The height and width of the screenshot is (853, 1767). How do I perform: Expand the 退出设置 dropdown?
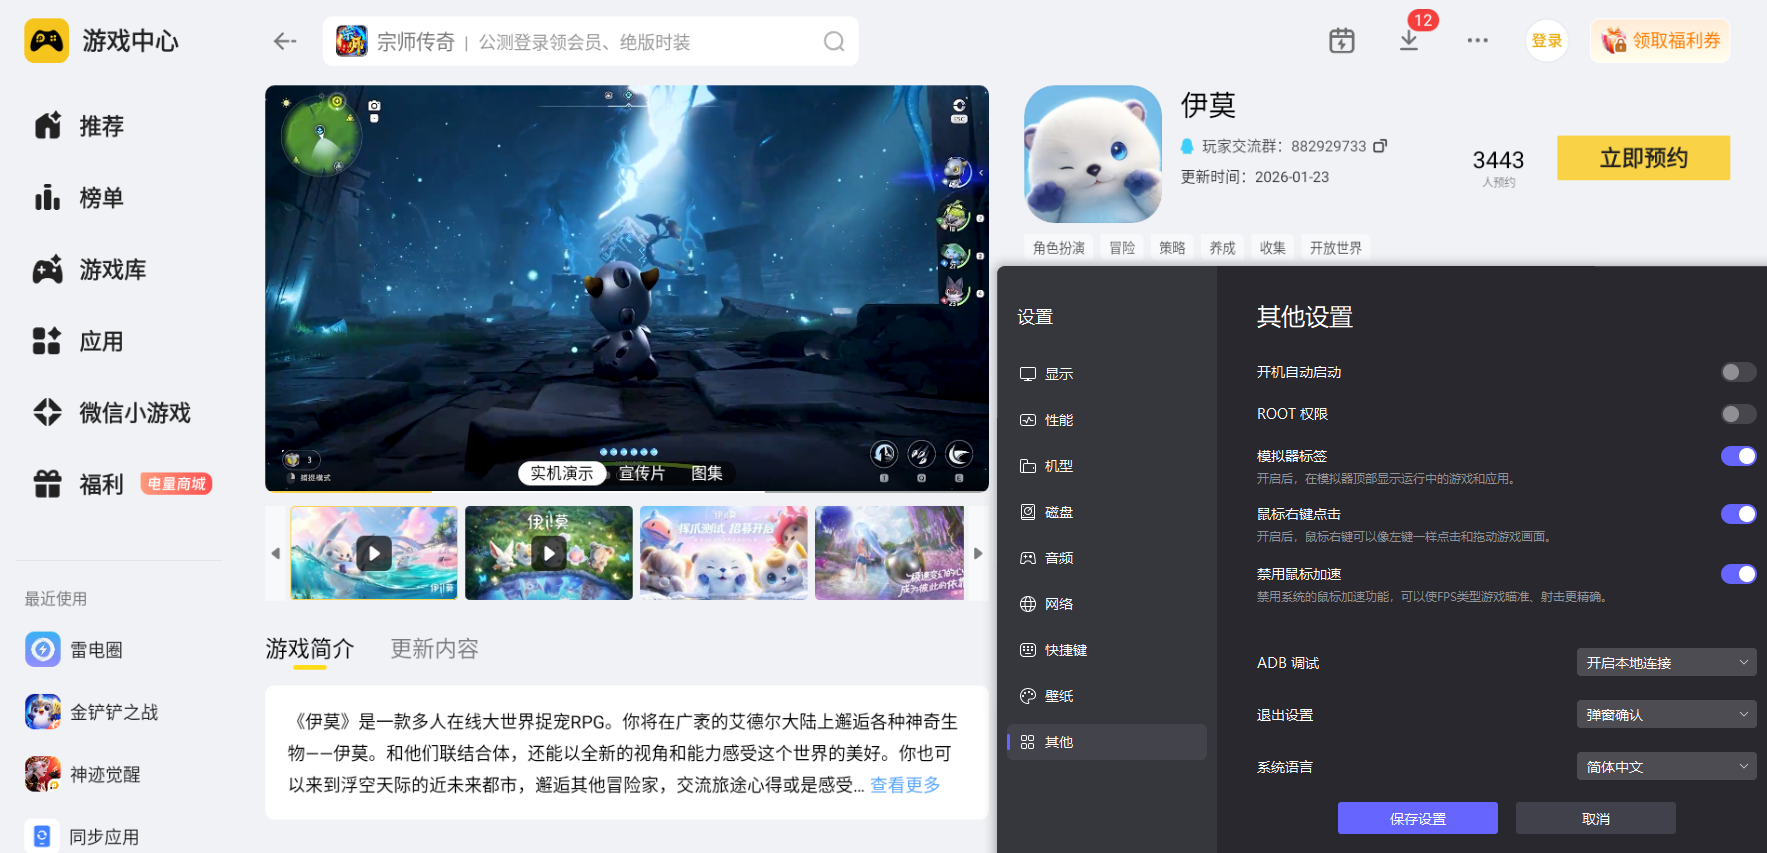(1666, 714)
